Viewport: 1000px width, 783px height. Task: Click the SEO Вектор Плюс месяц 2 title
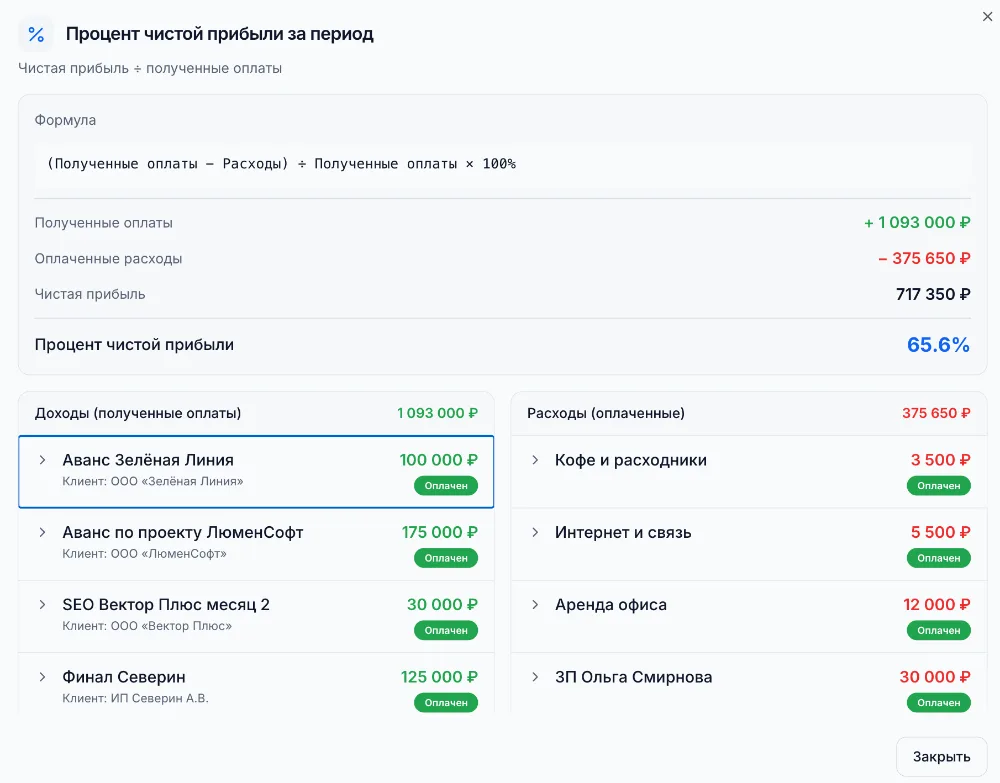(x=166, y=604)
